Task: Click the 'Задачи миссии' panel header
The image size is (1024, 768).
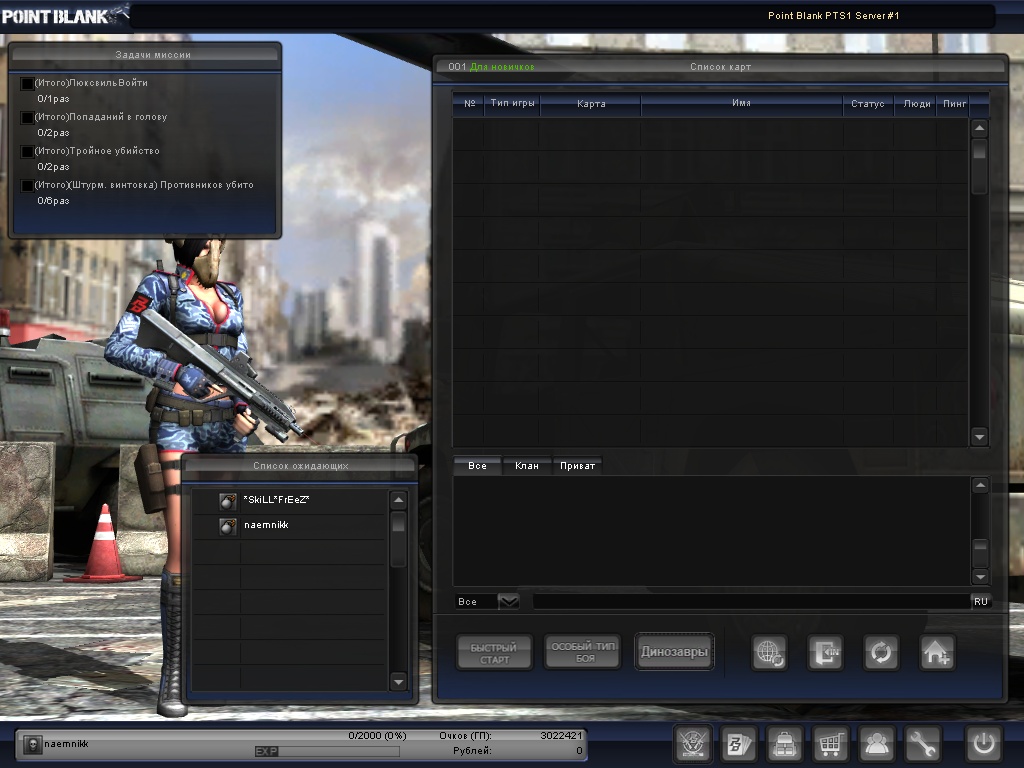Action: (x=146, y=55)
